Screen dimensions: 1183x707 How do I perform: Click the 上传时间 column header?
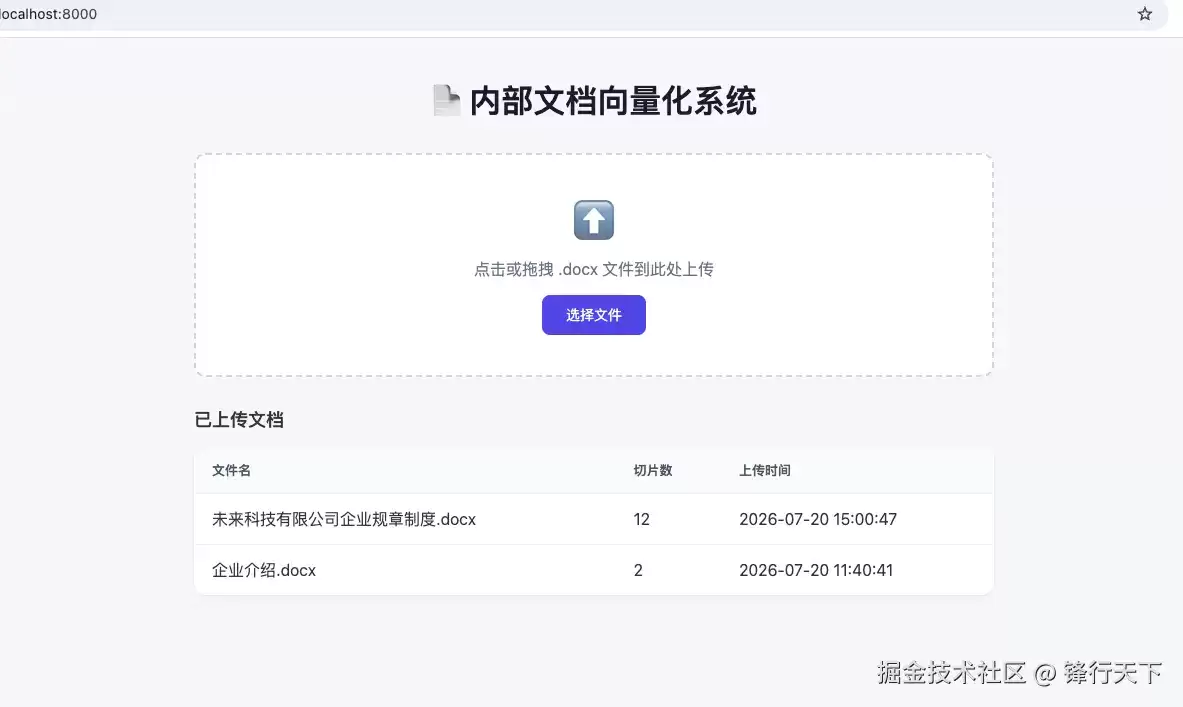coord(764,470)
